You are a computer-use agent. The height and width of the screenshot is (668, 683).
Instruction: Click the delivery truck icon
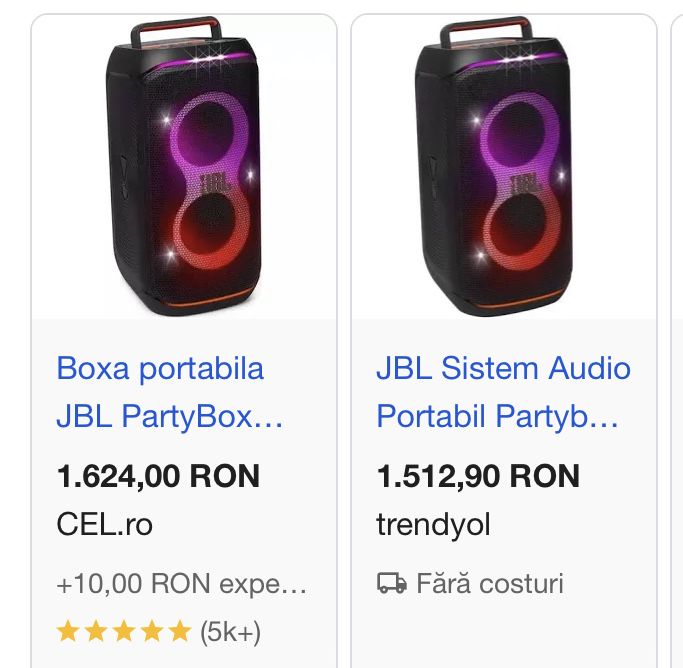[391, 583]
